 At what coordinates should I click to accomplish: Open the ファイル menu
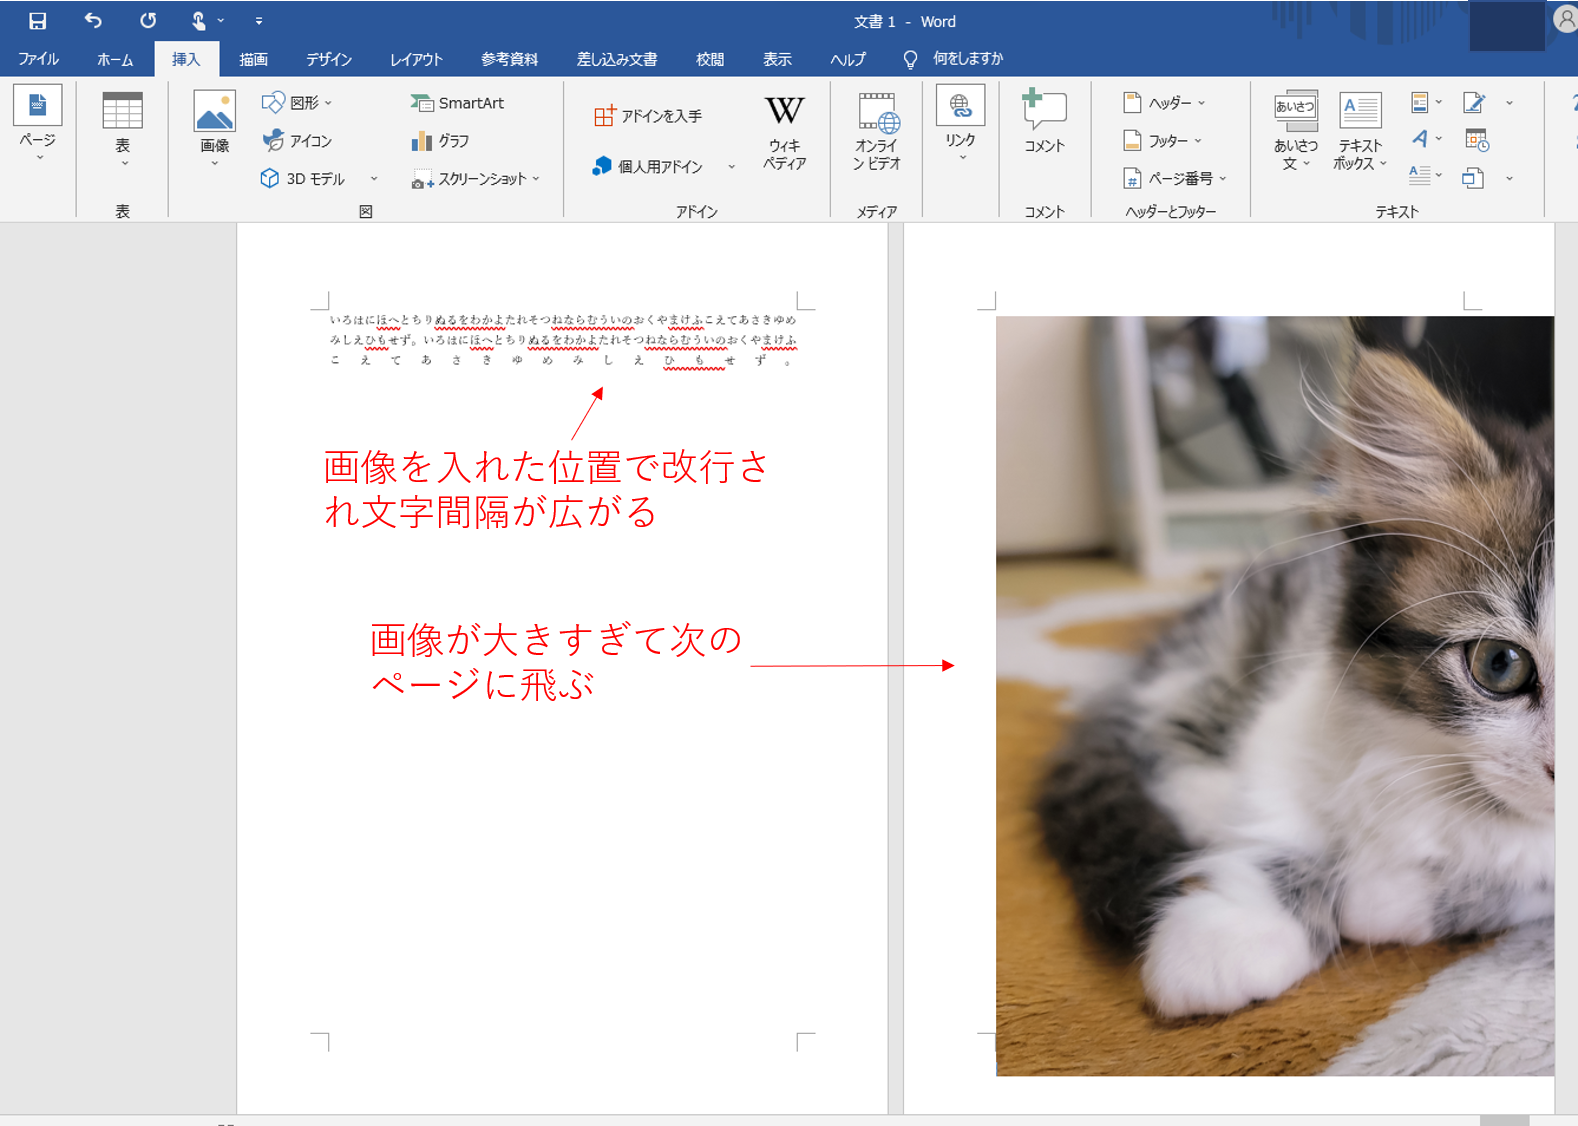pos(38,59)
